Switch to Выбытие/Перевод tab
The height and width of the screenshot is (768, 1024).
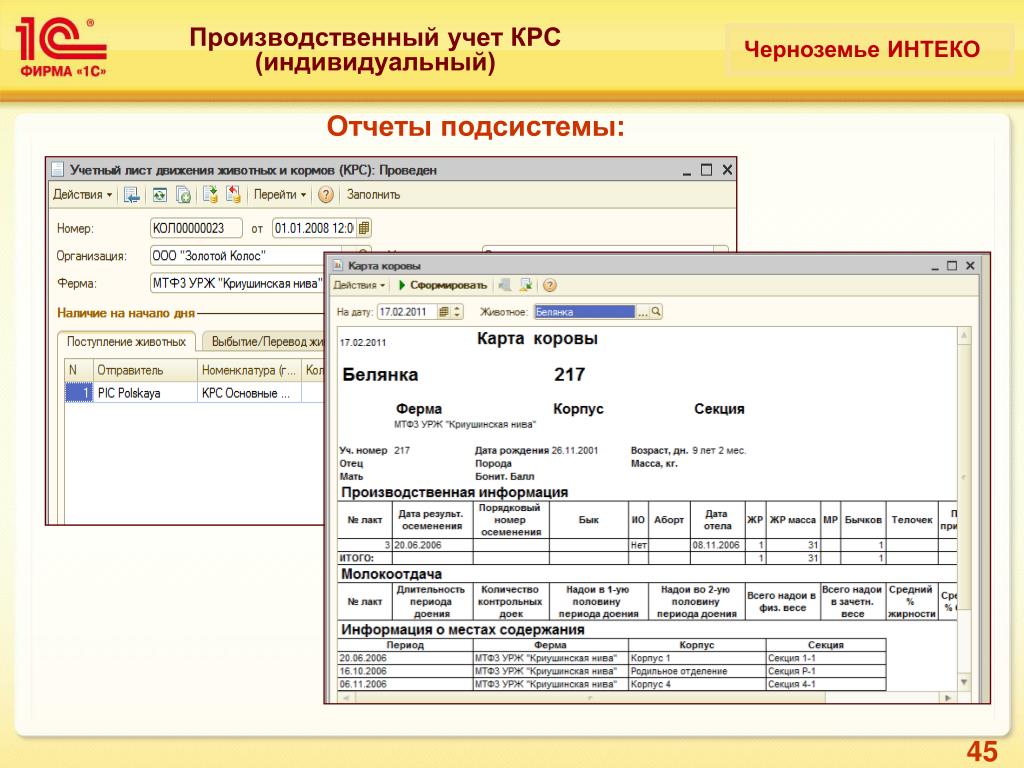pos(264,342)
